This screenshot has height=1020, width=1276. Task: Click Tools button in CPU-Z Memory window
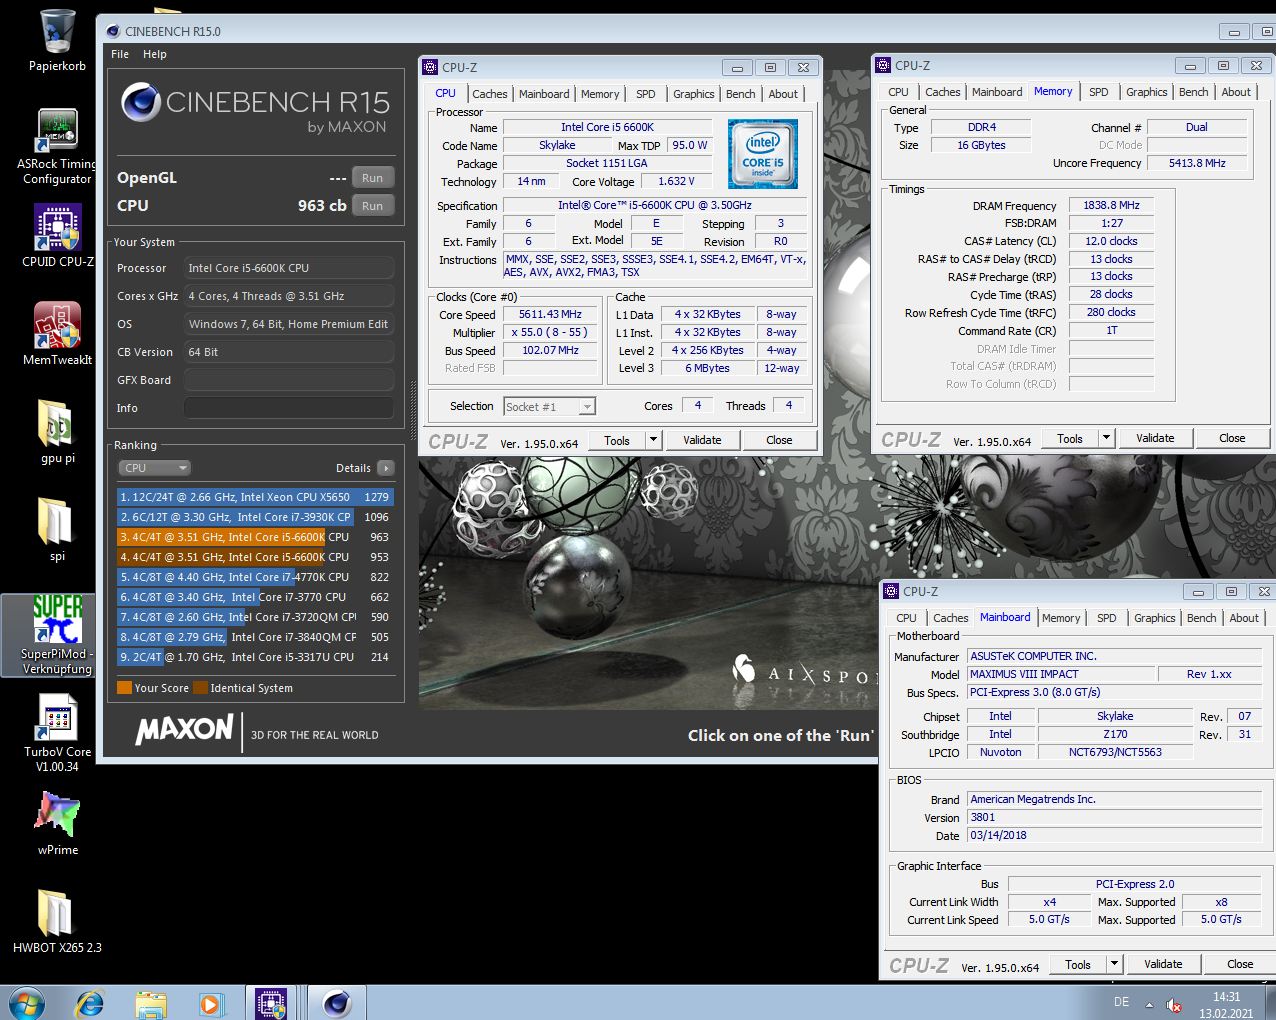[1070, 438]
